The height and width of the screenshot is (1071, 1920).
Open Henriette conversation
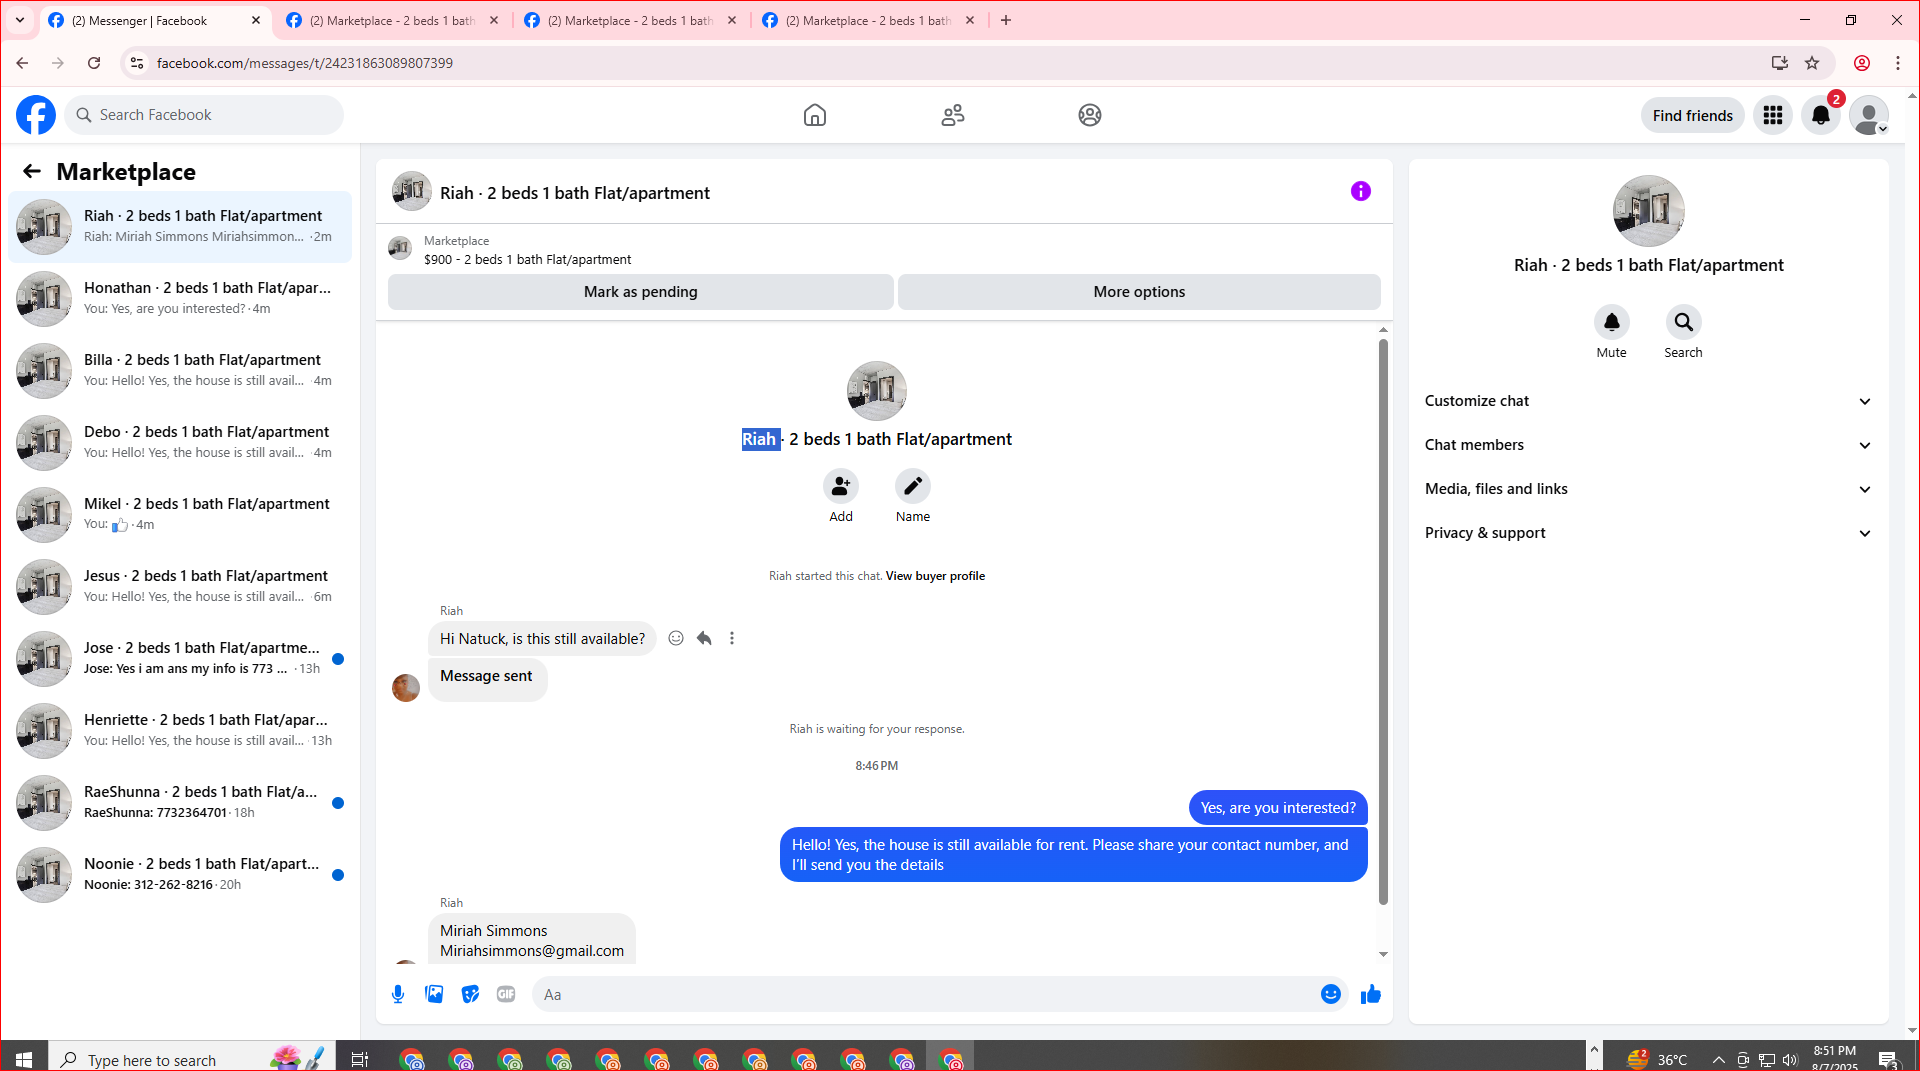180,731
